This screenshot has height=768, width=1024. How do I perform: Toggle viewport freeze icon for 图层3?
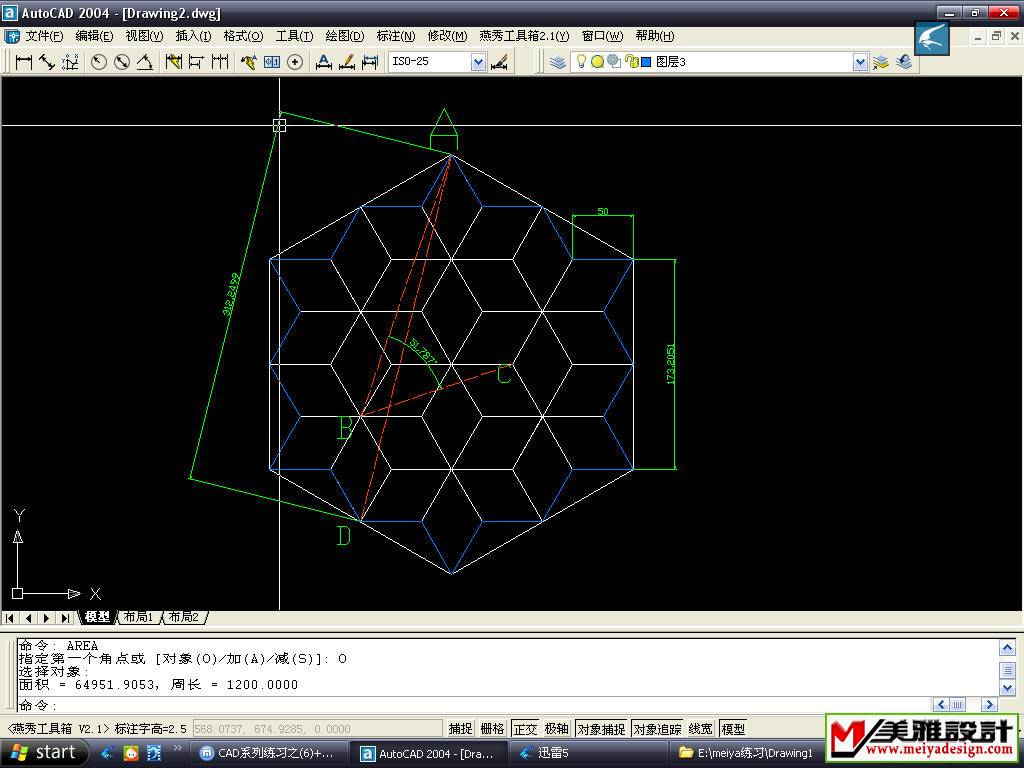point(614,61)
